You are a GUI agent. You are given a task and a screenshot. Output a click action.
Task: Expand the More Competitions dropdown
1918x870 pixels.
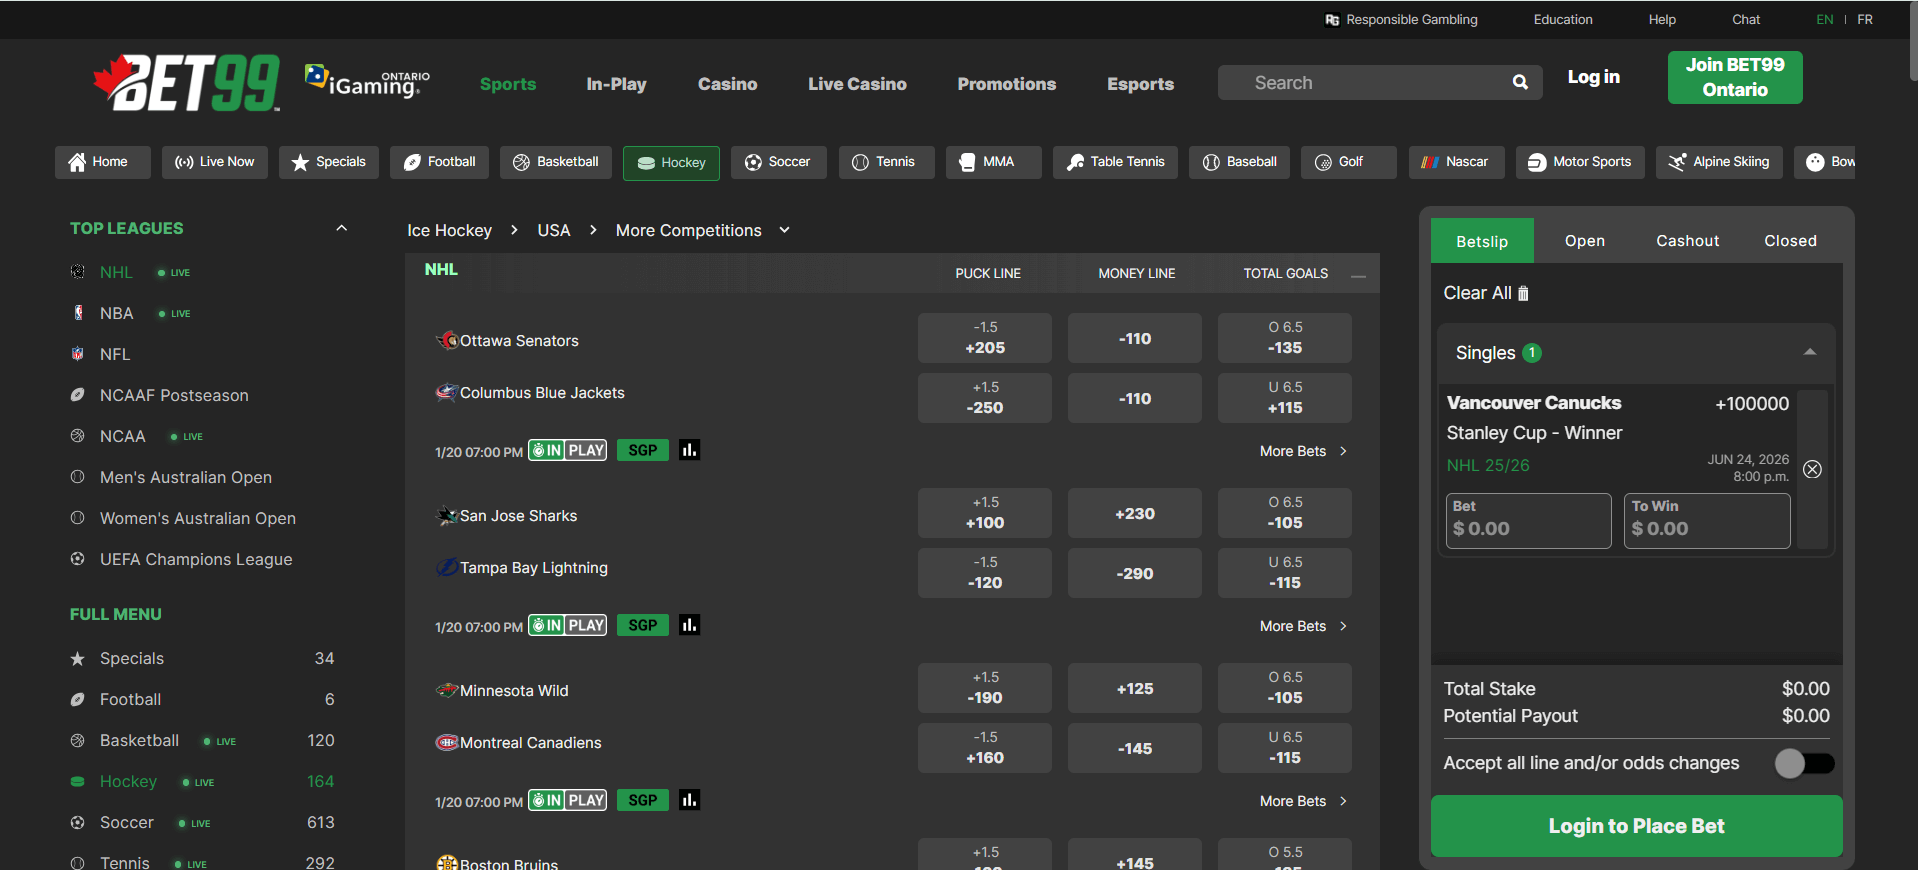click(785, 230)
